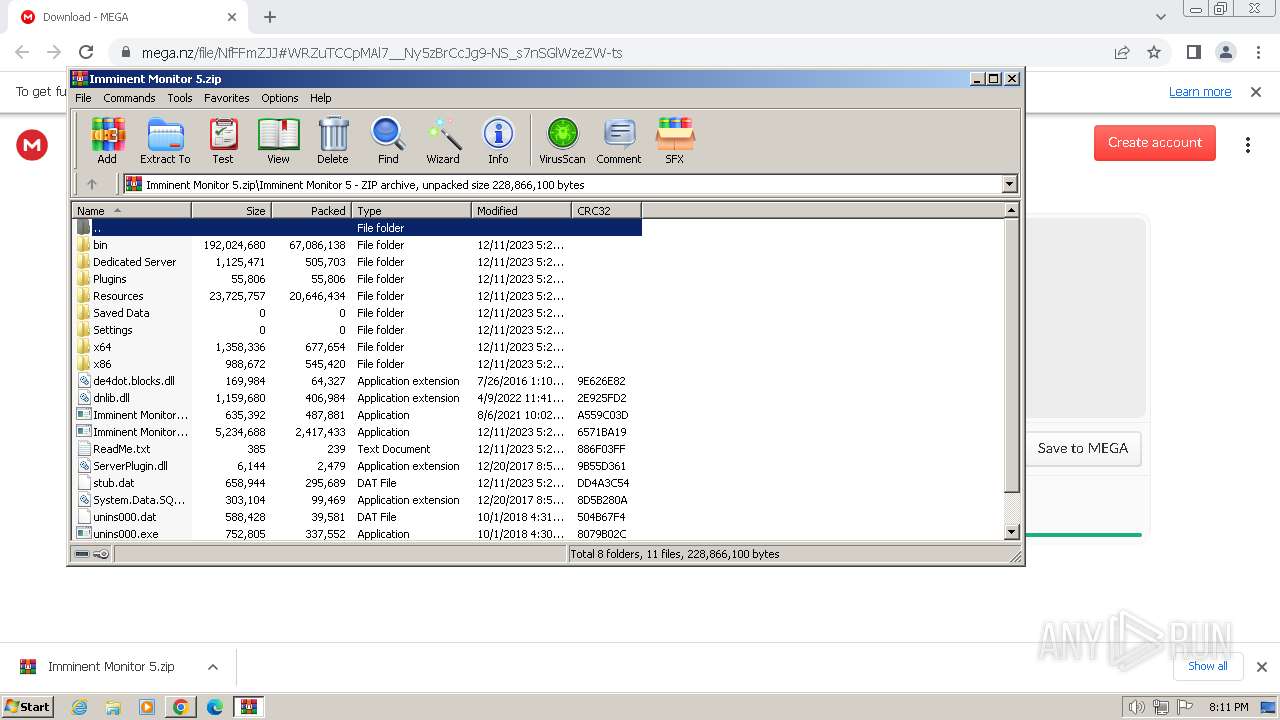Screen dimensions: 1280x720
Task: Launch the Wizard wand tool
Action: (443, 140)
